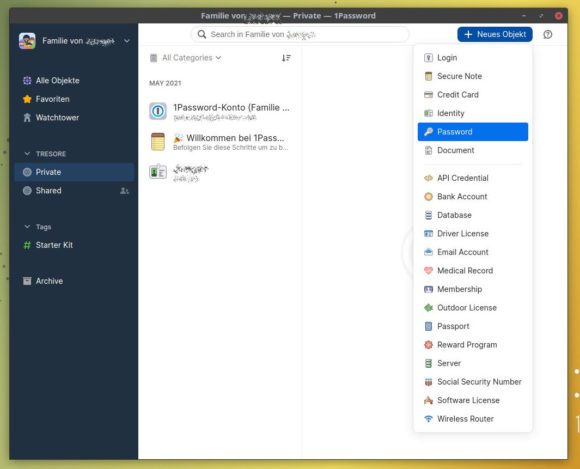Click the Software License icon
This screenshot has height=469, width=580.
pyautogui.click(x=428, y=400)
